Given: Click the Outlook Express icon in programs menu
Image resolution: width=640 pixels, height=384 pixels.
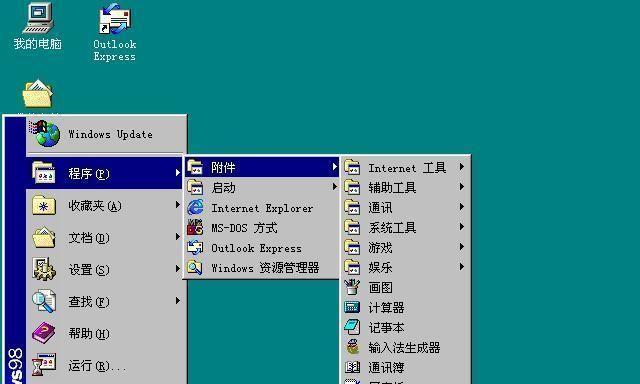Looking at the screenshot, I should 195,248.
